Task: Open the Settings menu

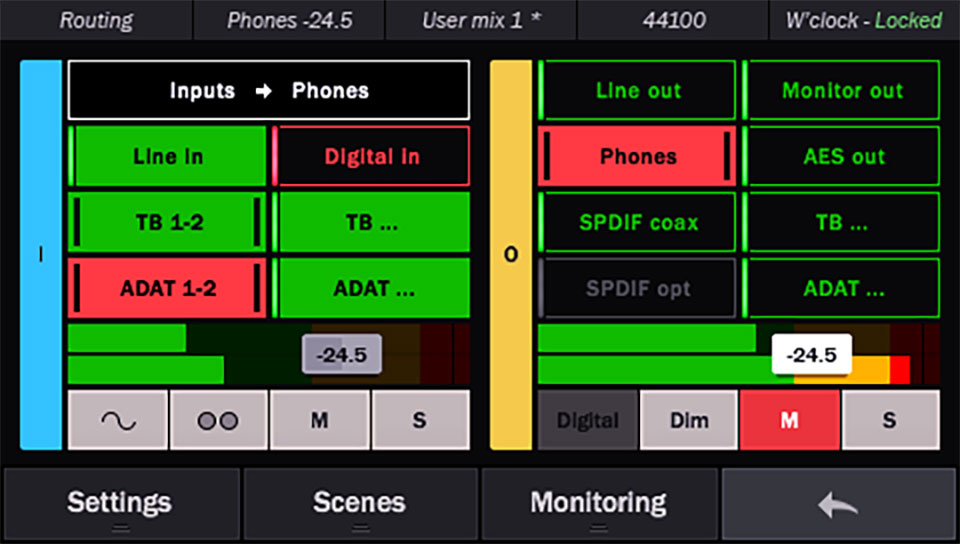Action: (119, 503)
